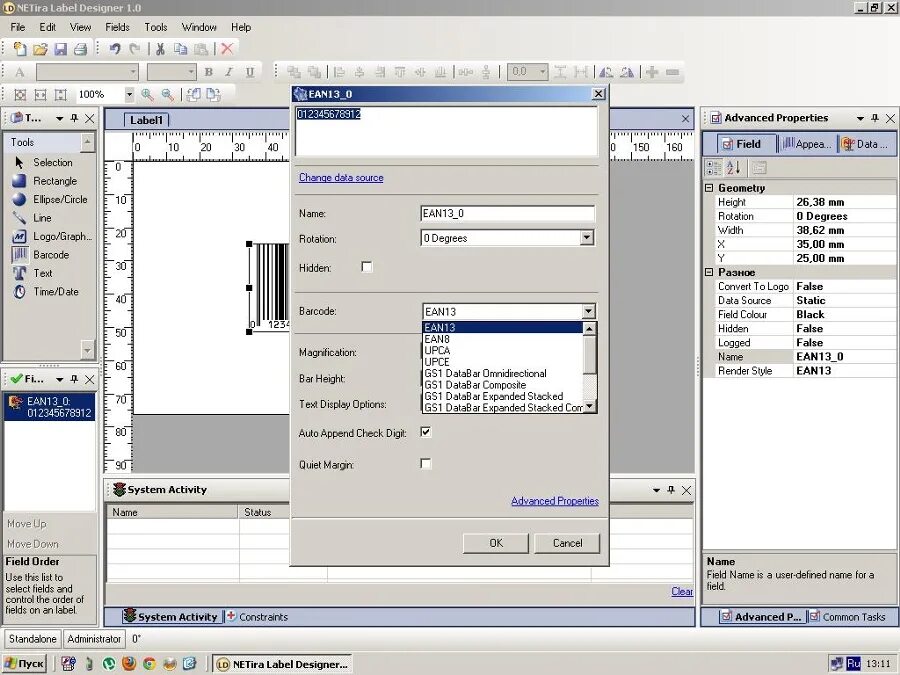
Task: Click the Save diskette toolbar icon
Action: click(60, 49)
